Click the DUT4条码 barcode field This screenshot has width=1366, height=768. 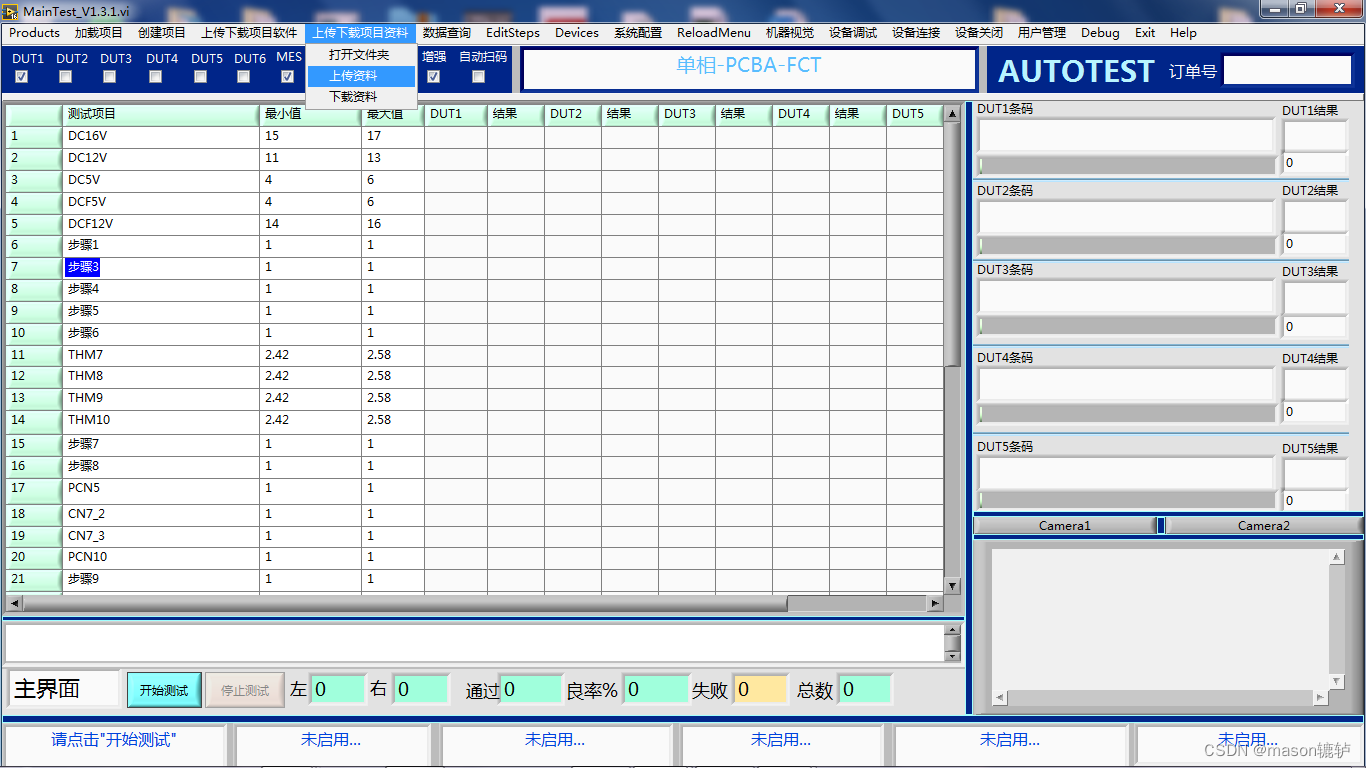click(x=1126, y=384)
